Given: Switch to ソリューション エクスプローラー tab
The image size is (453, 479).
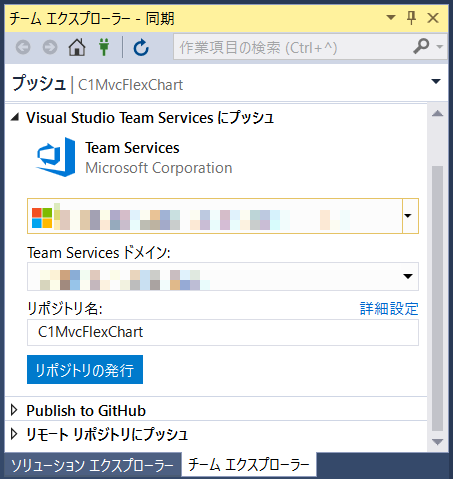Looking at the screenshot, I should [92, 465].
